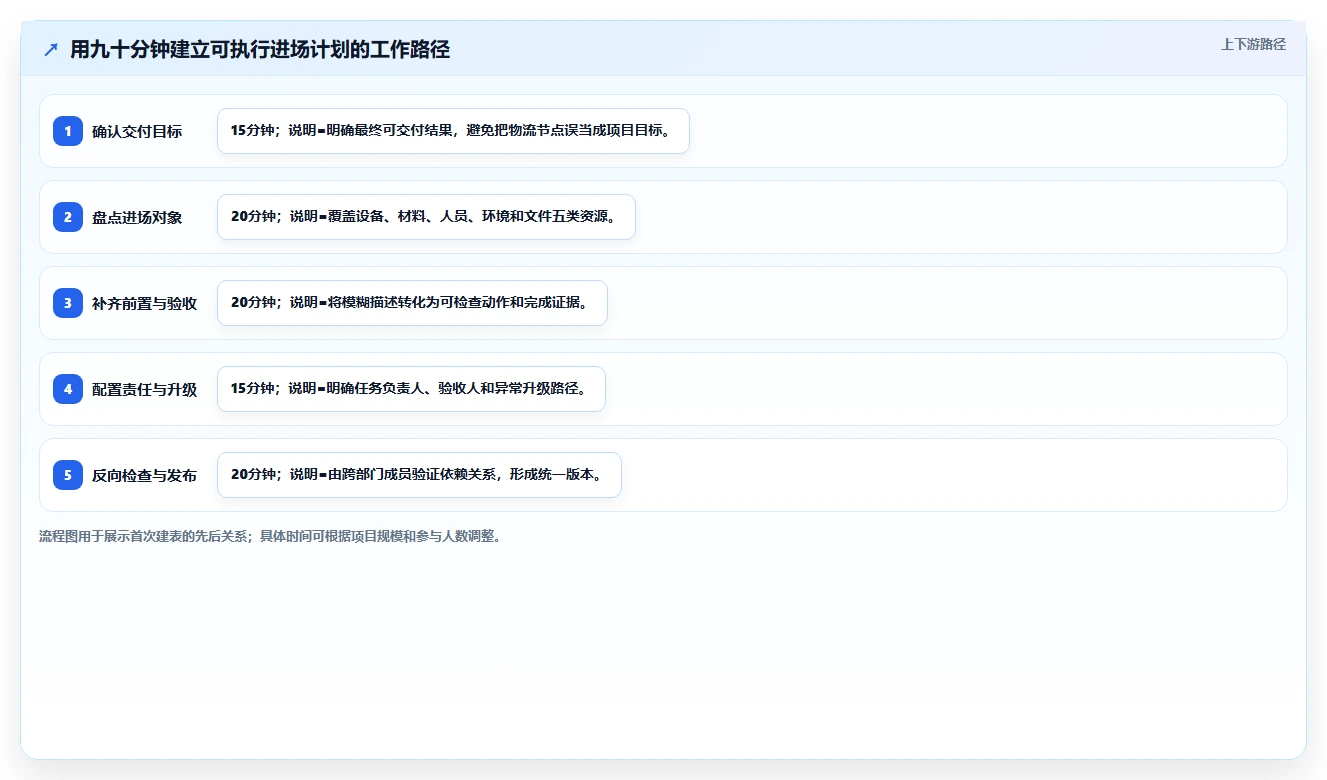Select step label 盘点进场对象
Viewport: 1327px width, 780px height.
[x=137, y=217]
